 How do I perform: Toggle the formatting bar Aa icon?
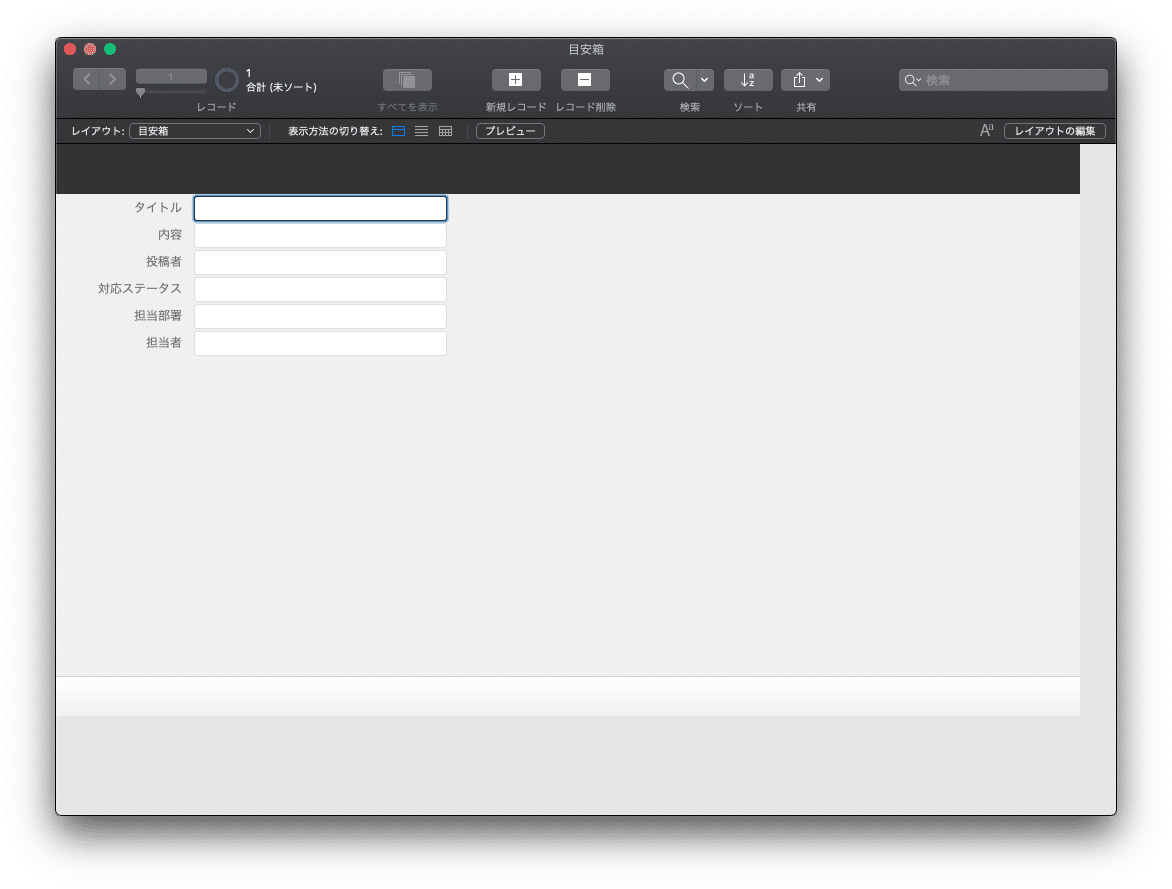click(987, 131)
